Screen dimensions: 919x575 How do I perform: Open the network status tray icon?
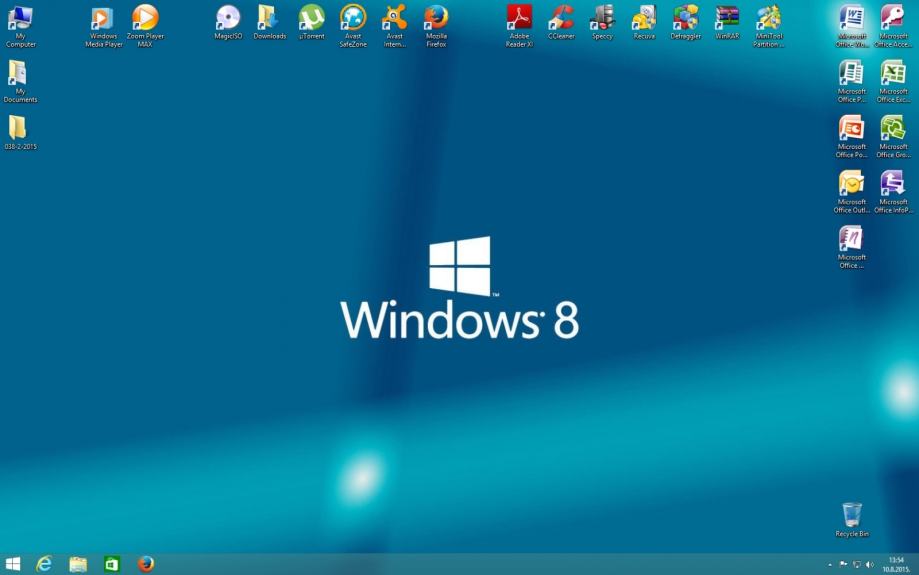pyautogui.click(x=857, y=564)
